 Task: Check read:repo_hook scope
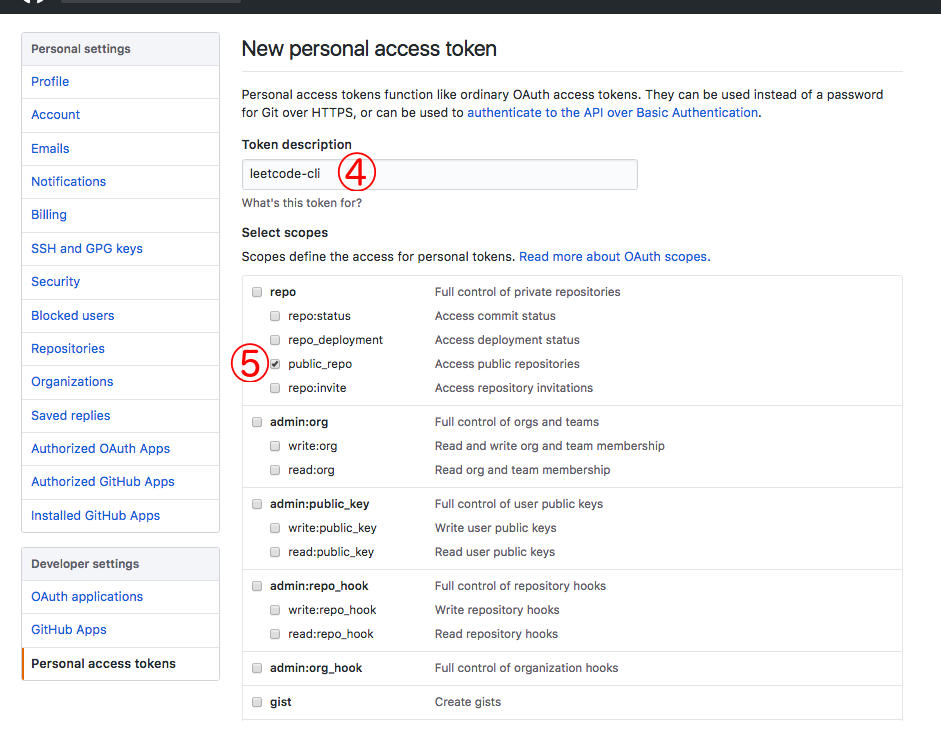coord(275,634)
